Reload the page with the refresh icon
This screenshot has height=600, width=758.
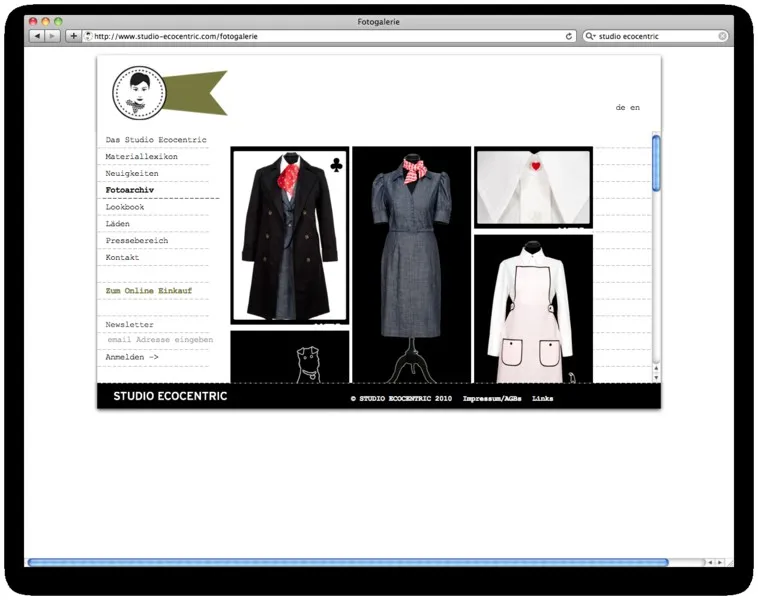tap(568, 36)
